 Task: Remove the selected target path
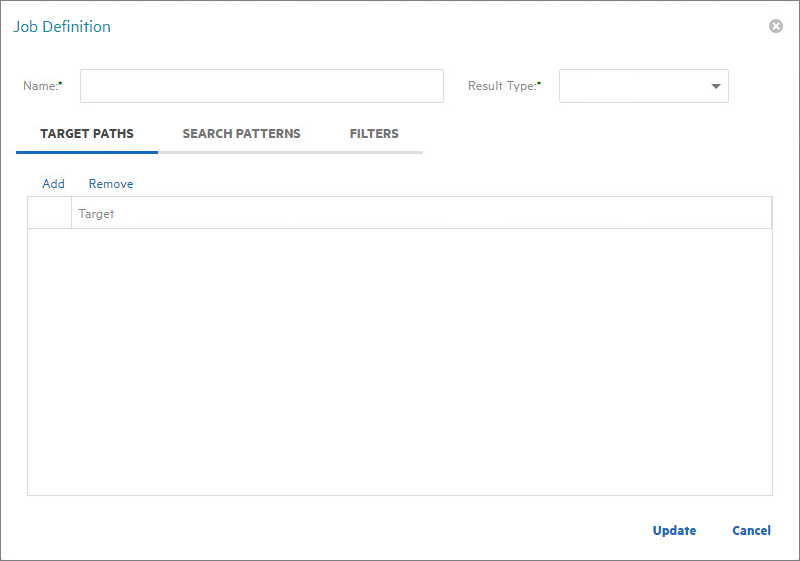pos(111,184)
